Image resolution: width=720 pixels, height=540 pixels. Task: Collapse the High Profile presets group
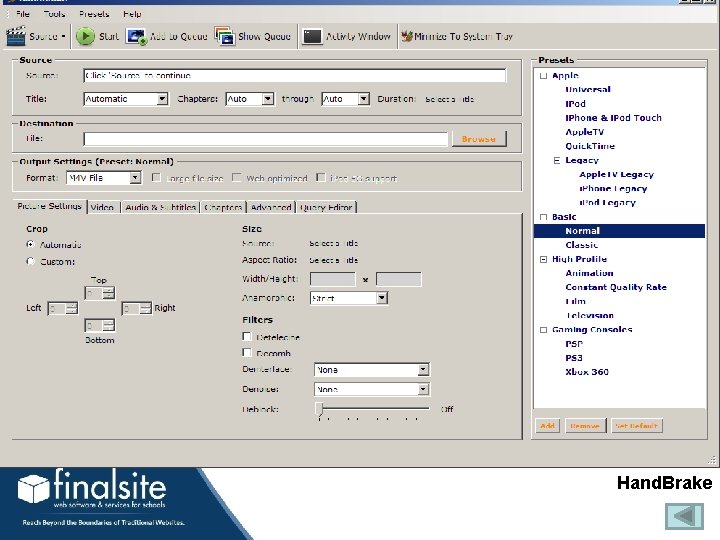pyautogui.click(x=544, y=259)
